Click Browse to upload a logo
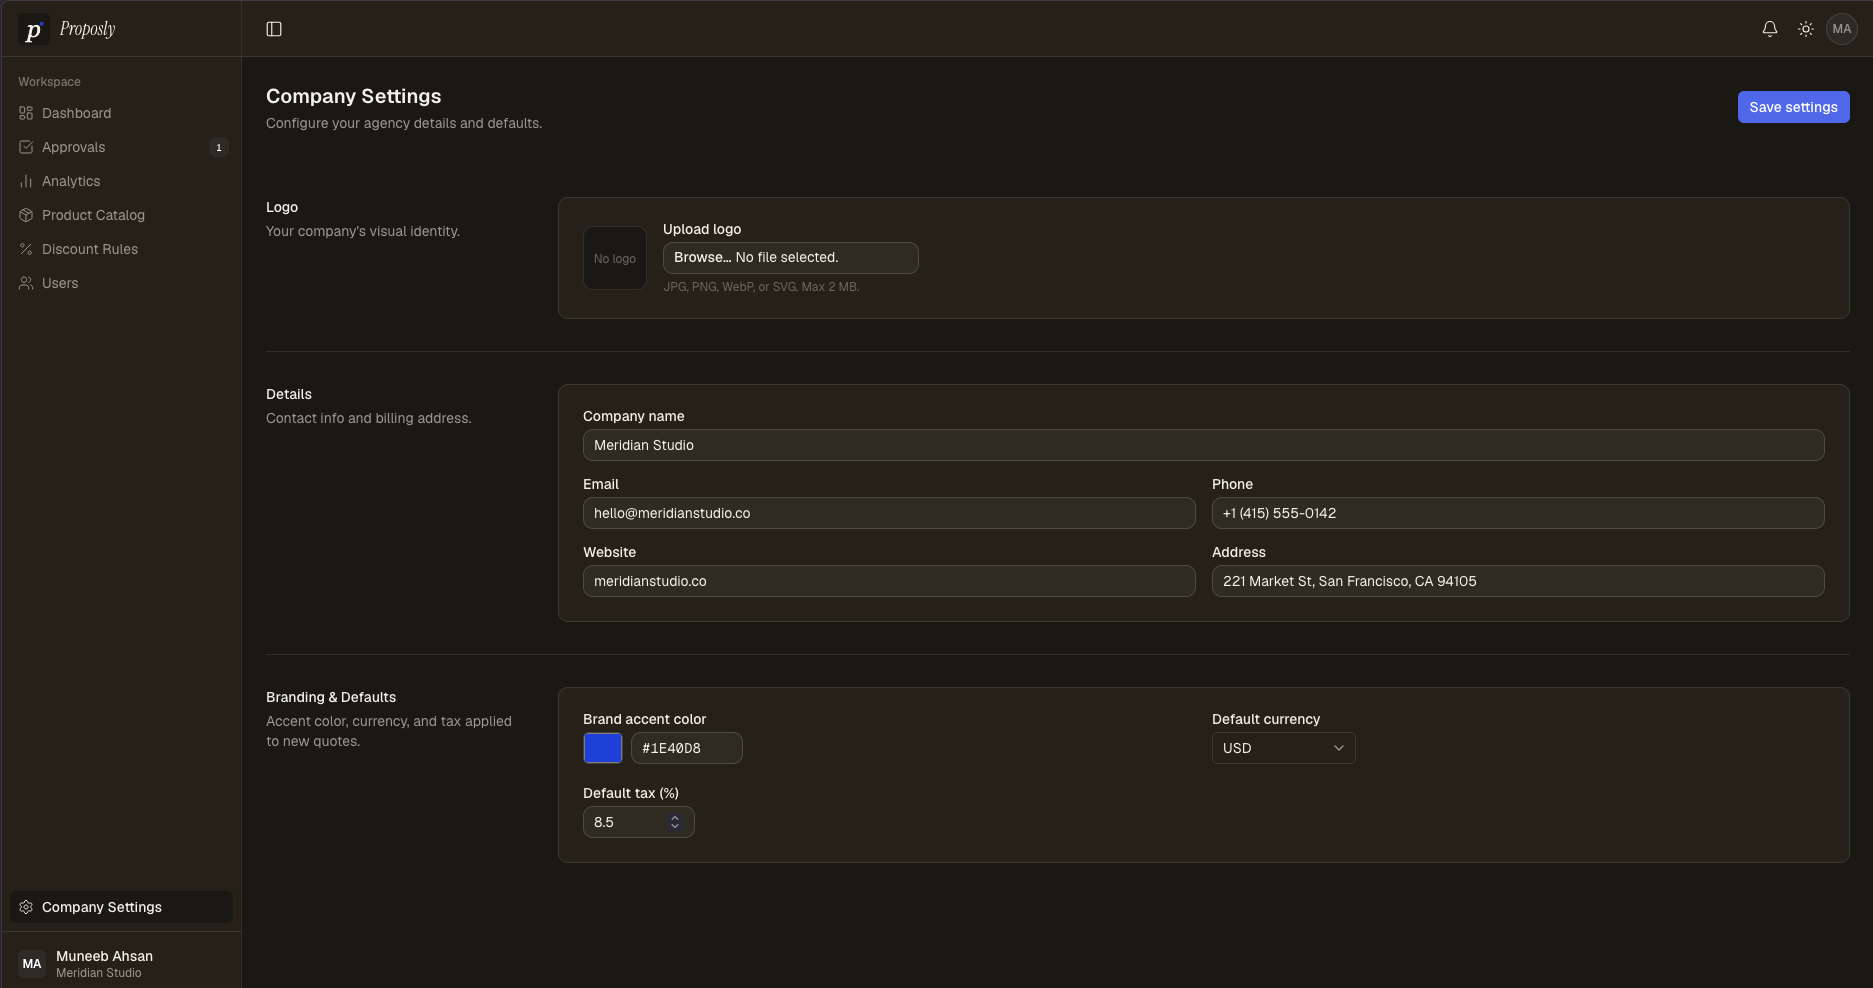This screenshot has width=1873, height=988. [x=702, y=258]
